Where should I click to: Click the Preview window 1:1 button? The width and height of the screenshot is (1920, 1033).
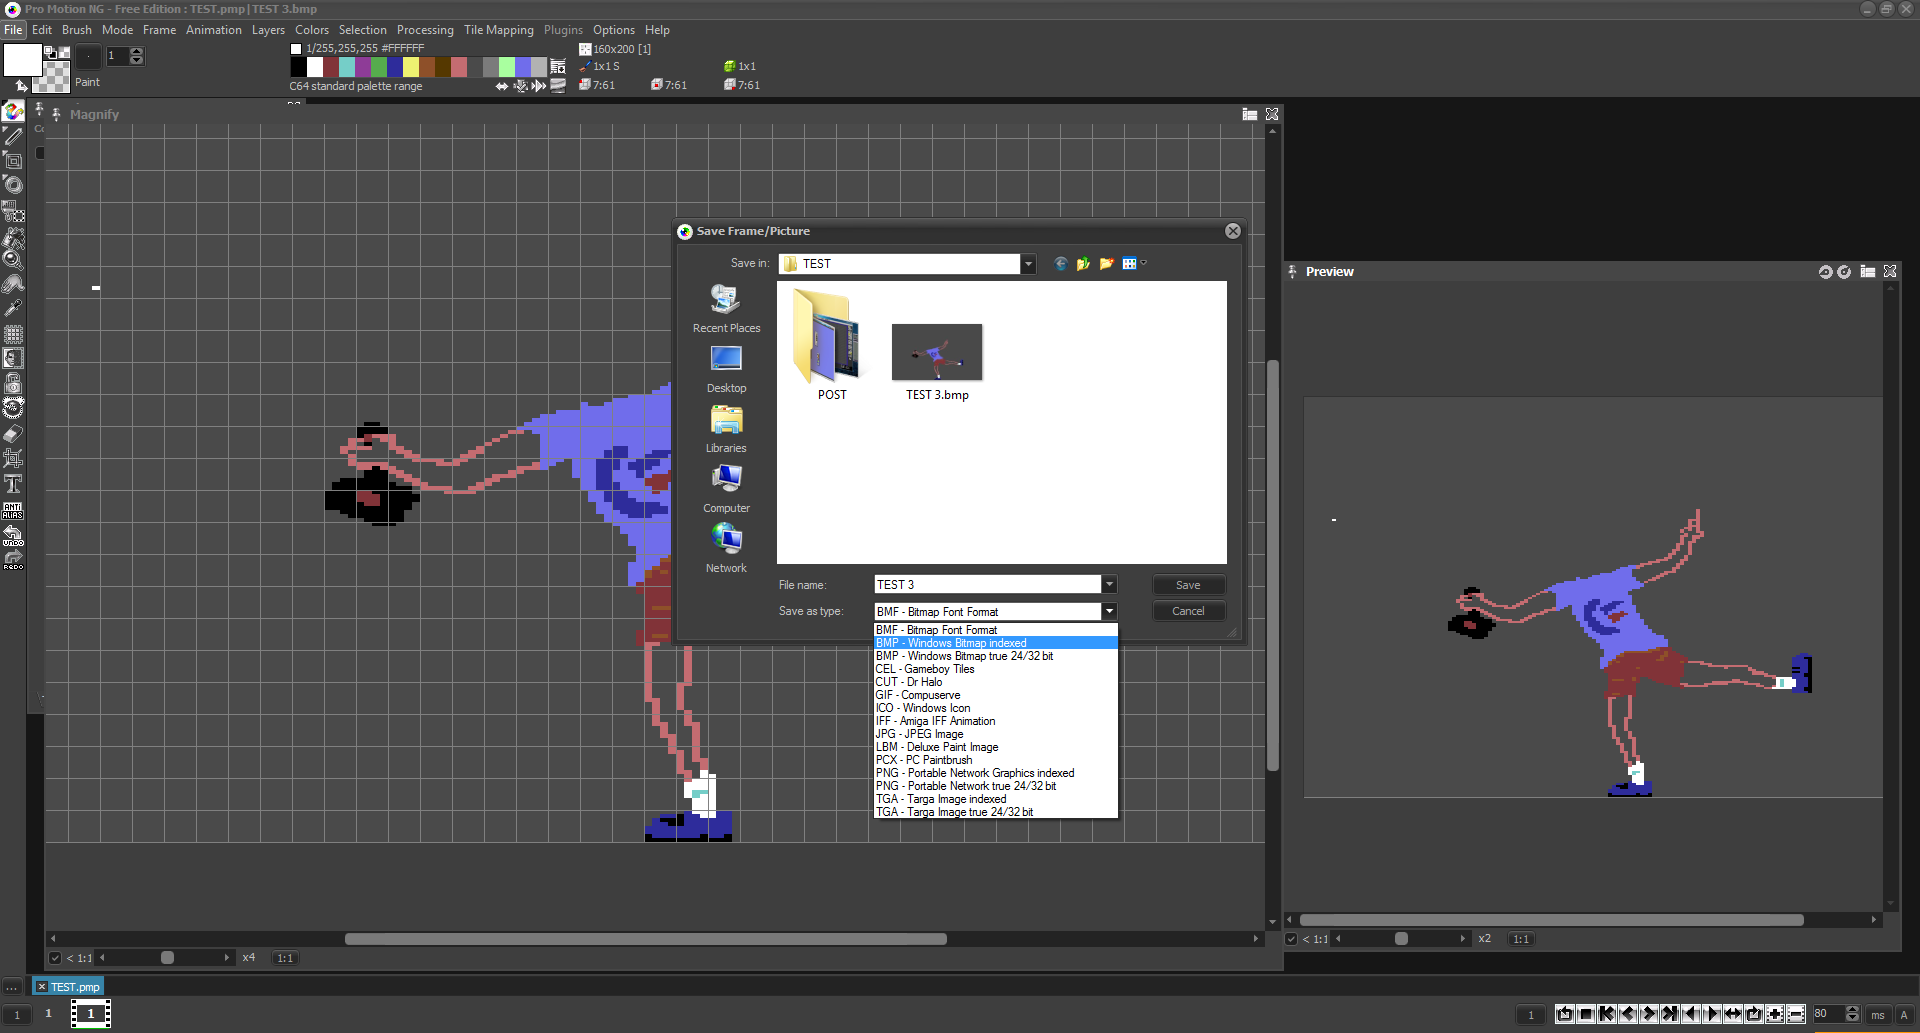[x=1521, y=939]
